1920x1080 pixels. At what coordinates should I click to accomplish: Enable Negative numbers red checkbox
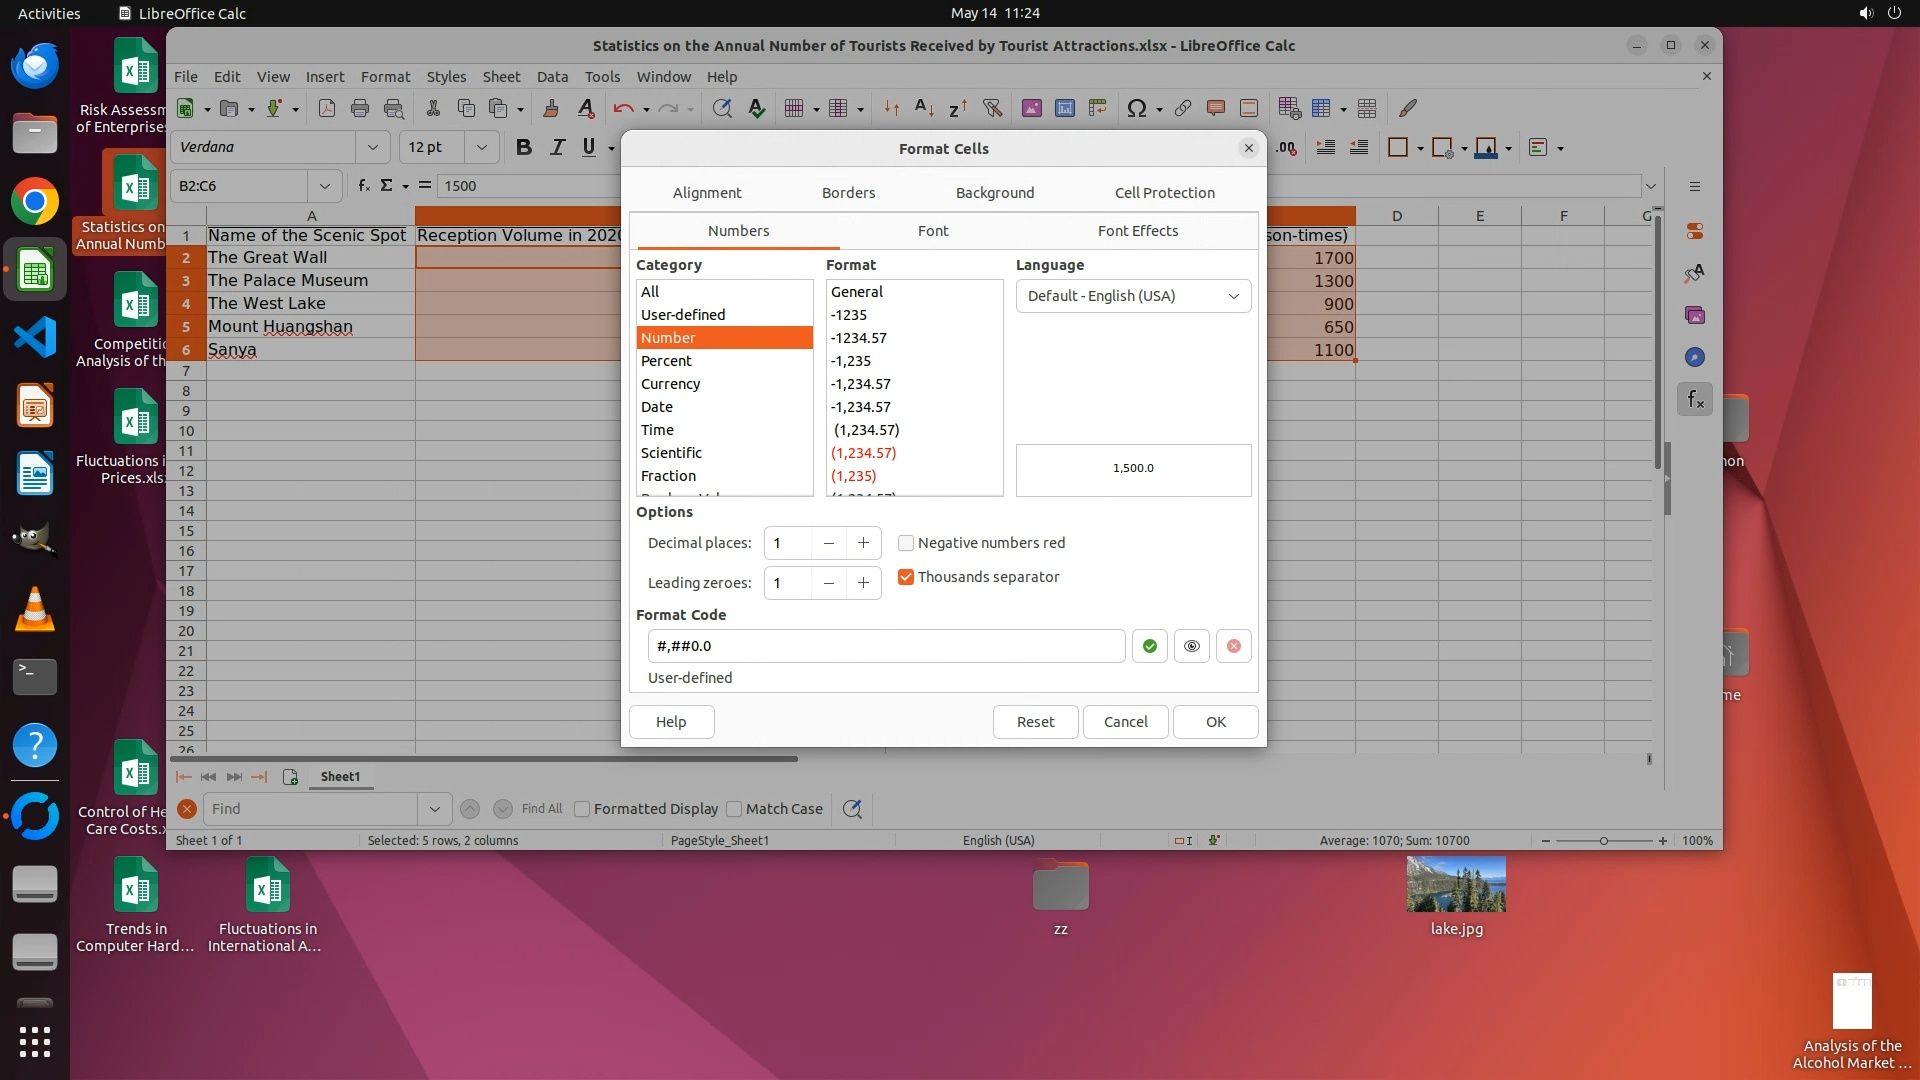[x=906, y=543]
